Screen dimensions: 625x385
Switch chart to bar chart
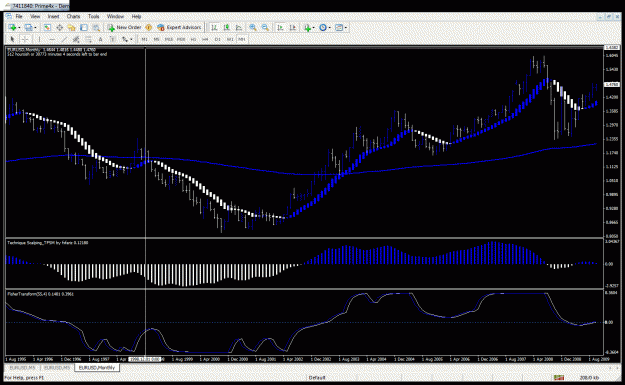click(214, 28)
